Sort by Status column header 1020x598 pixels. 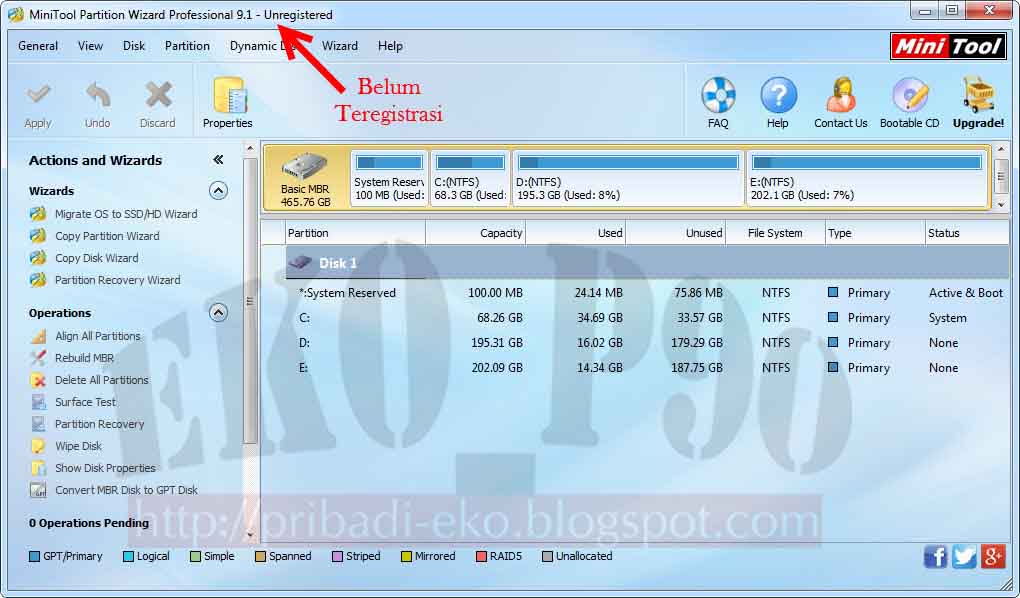(967, 233)
